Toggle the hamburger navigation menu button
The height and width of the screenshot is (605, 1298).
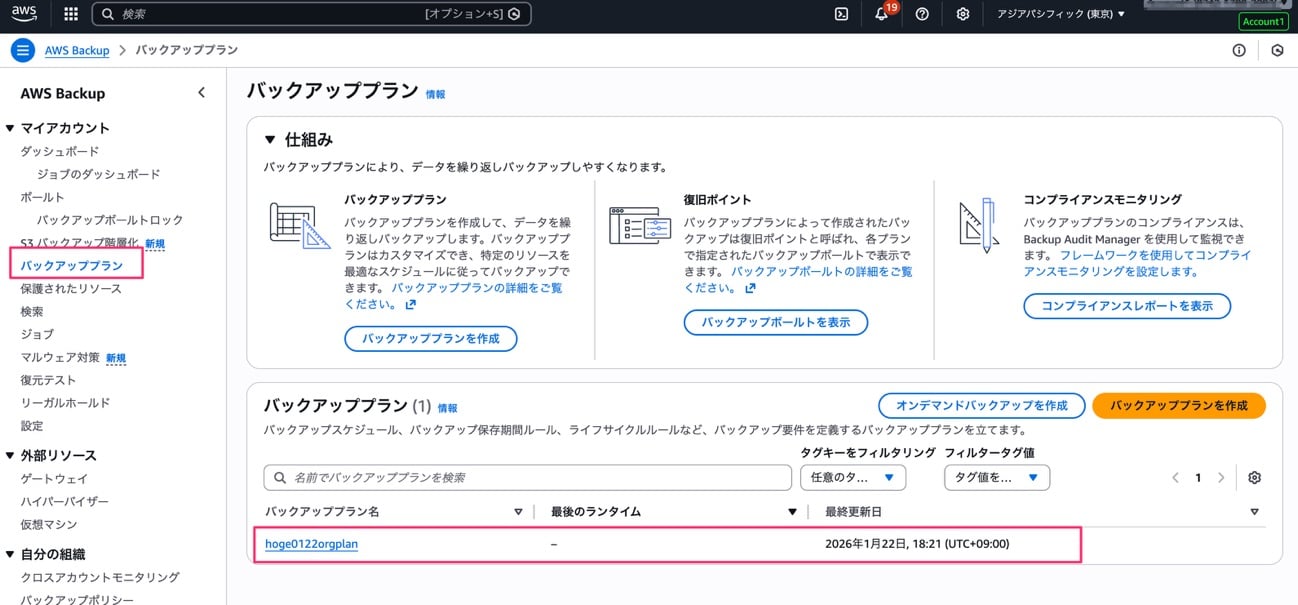(x=22, y=50)
